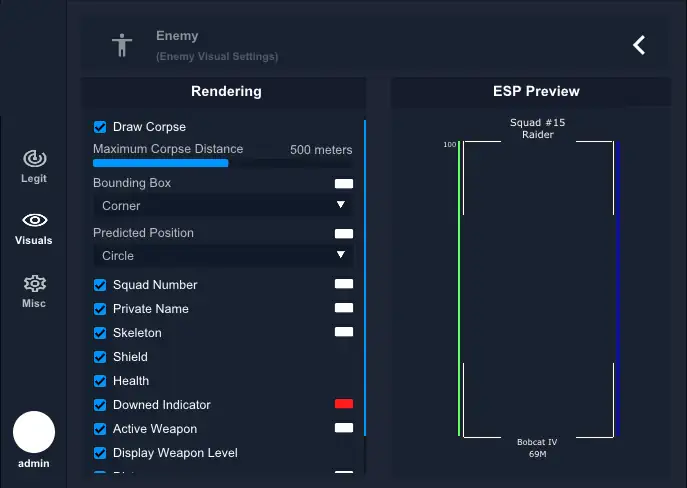Disable the Downed Indicator checkbox

tap(100, 405)
